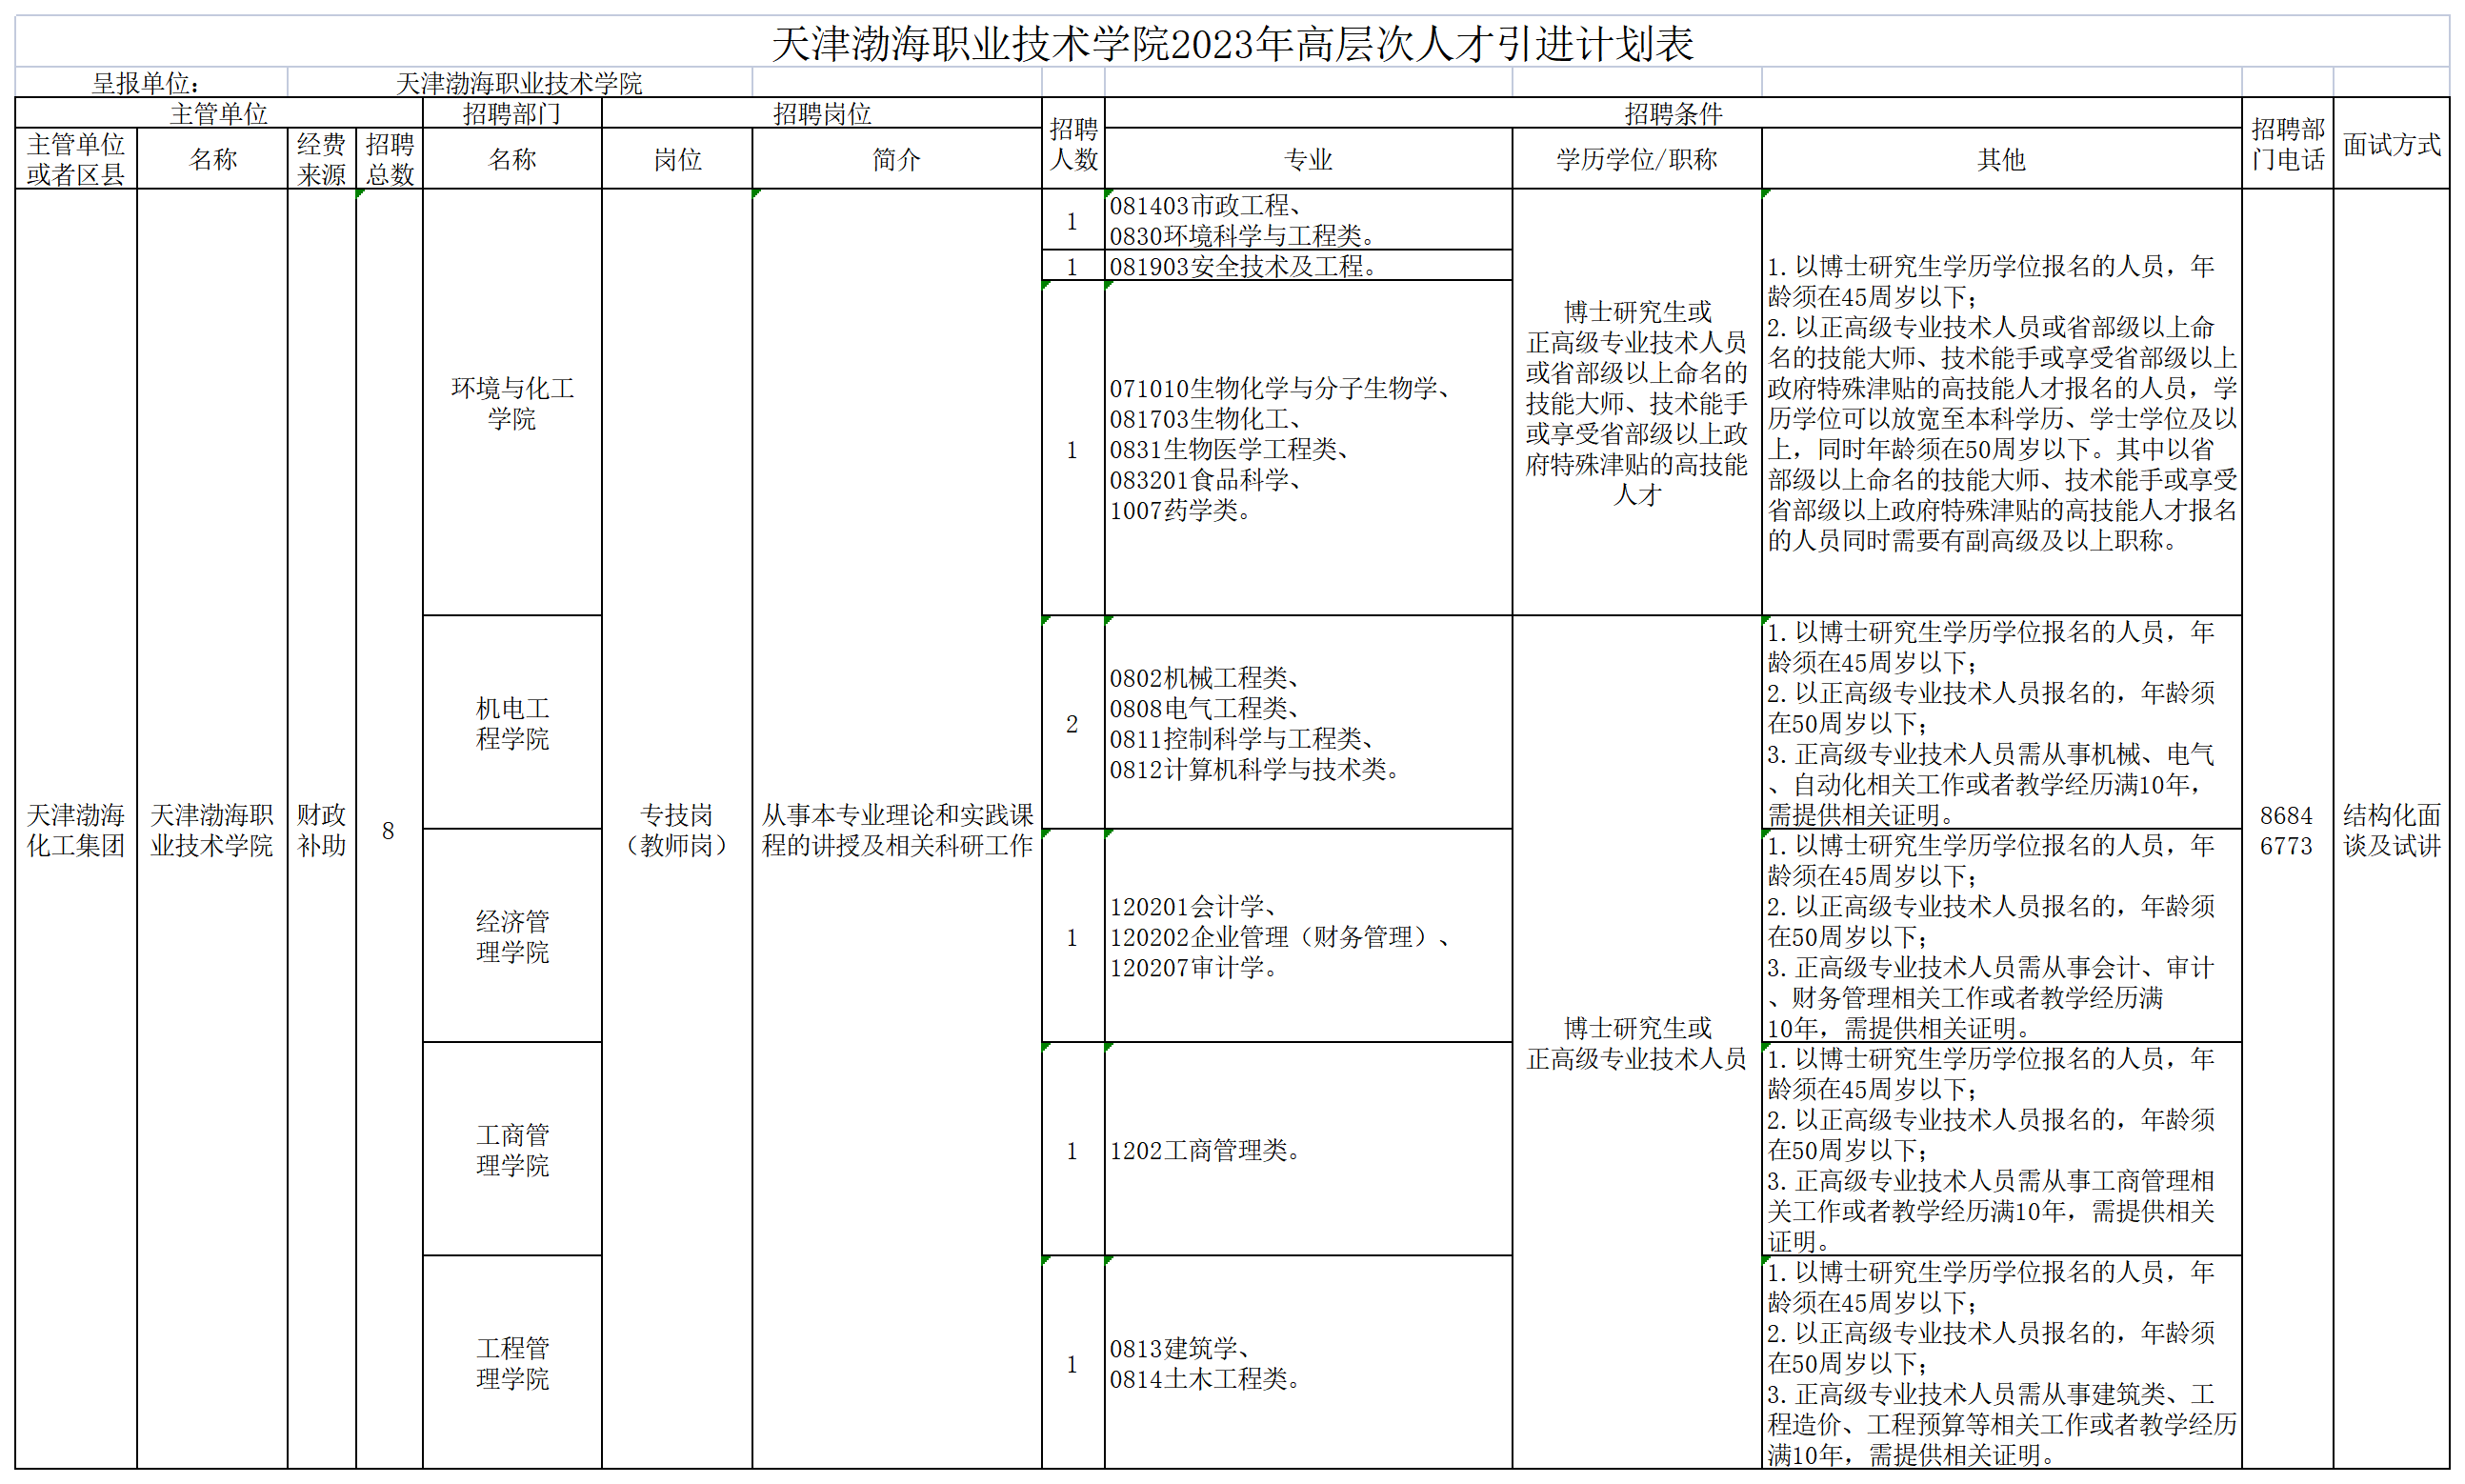Screen dimensions: 2465x1484
Task: Click the 120201会计学 major cell
Action: click(x=1309, y=936)
